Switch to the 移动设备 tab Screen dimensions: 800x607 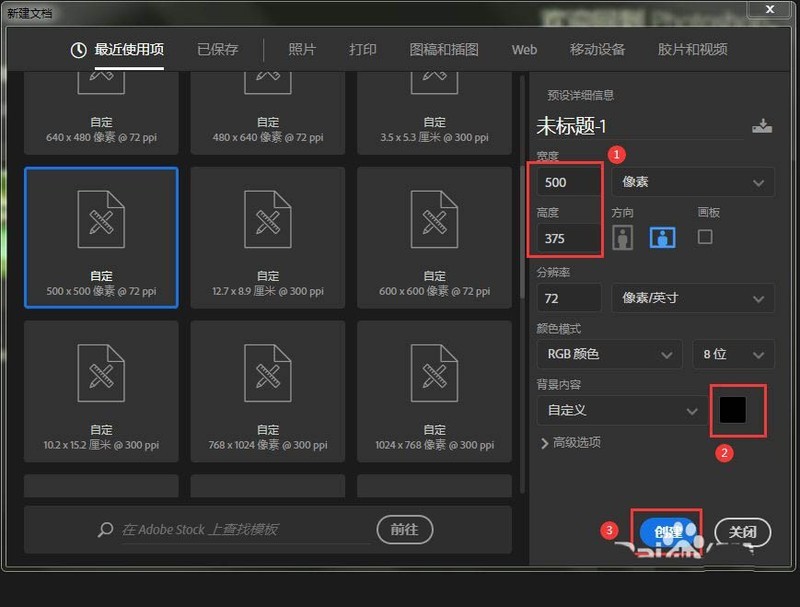point(597,50)
